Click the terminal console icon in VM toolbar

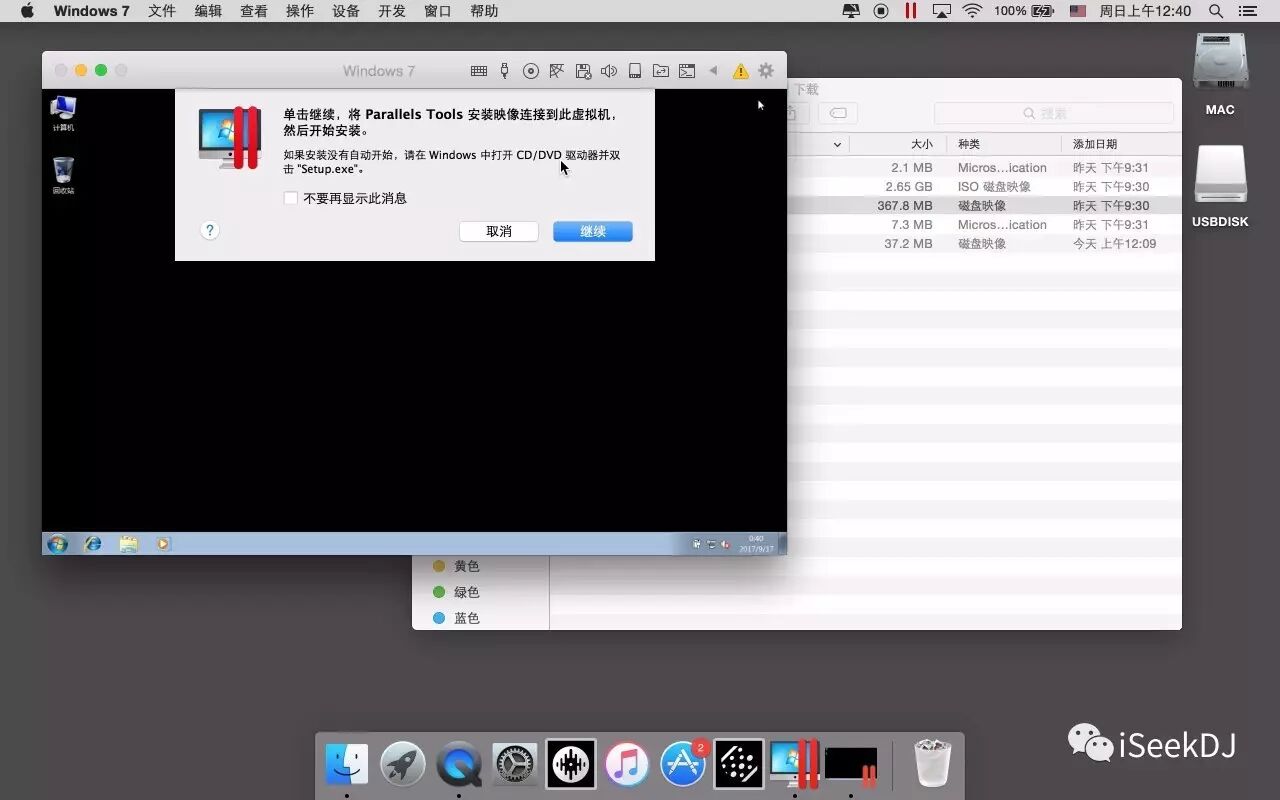point(687,71)
